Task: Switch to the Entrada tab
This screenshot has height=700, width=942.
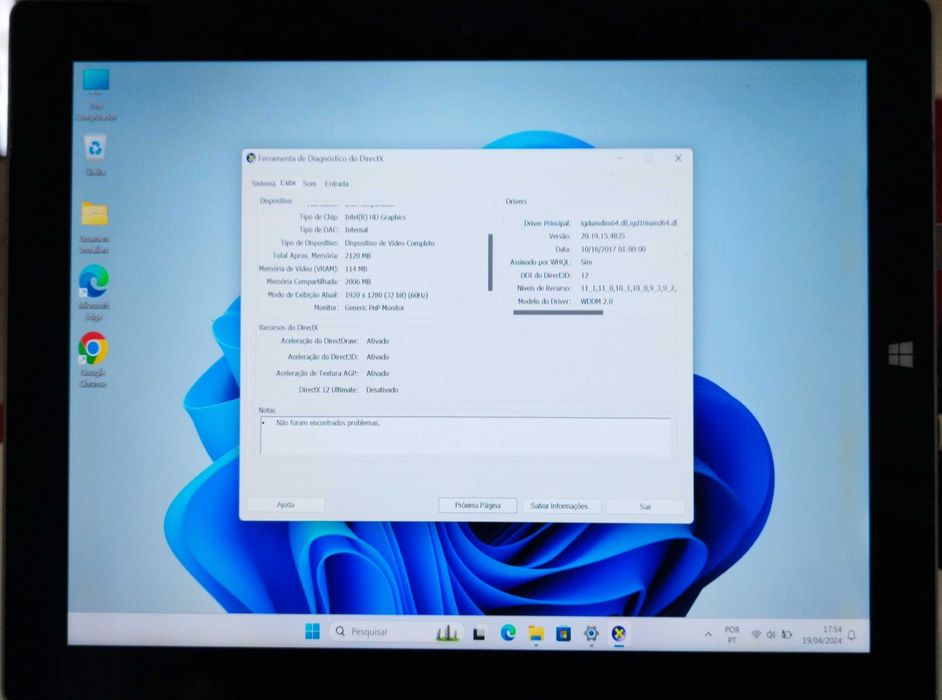Action: [336, 184]
